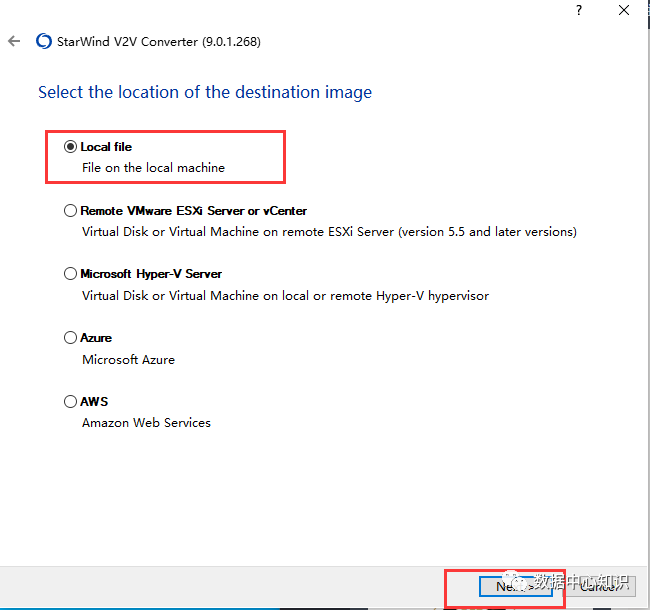
Task: Select the AWS radio button
Action: point(70,402)
